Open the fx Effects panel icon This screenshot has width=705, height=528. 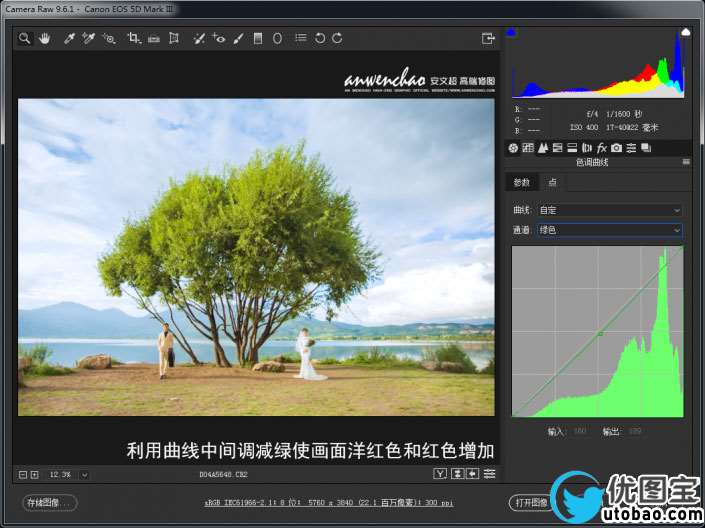602,148
